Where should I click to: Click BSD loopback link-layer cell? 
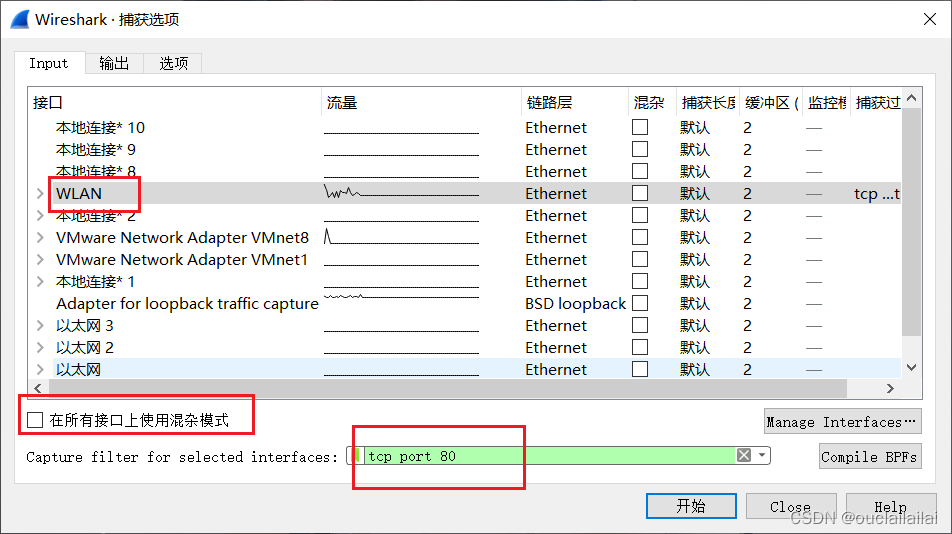575,303
